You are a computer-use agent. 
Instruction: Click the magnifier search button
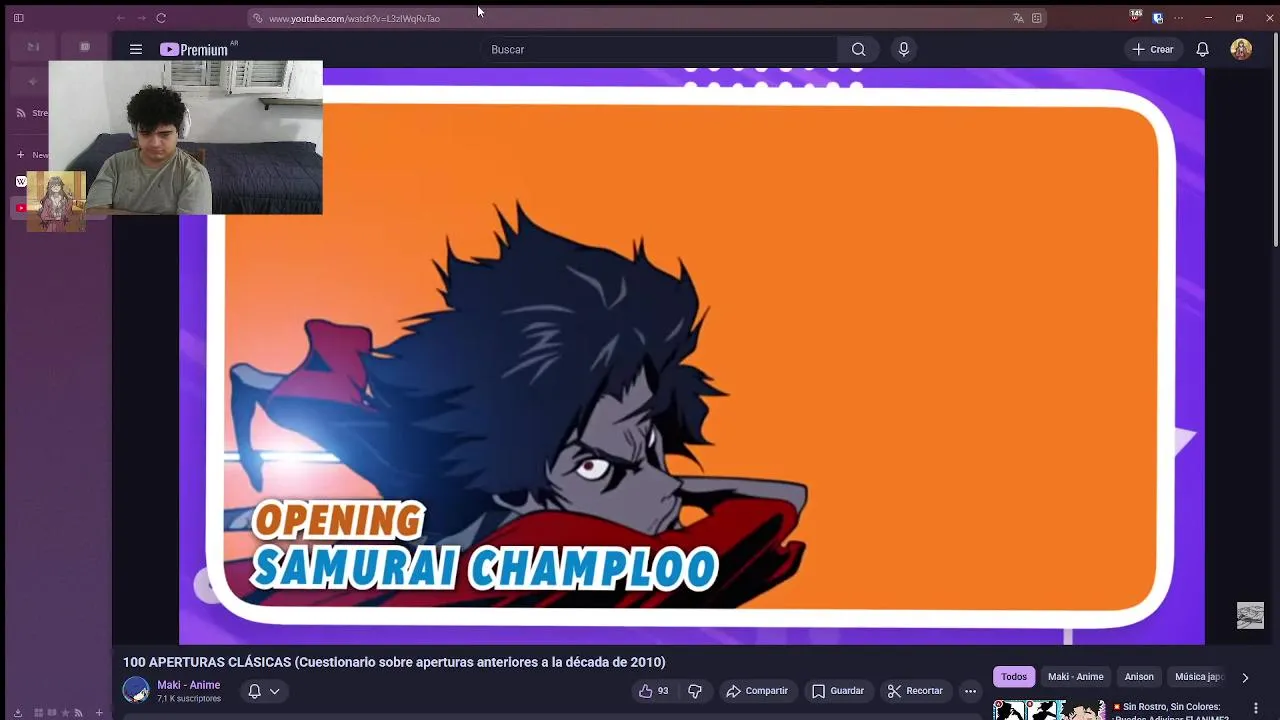[x=858, y=49]
